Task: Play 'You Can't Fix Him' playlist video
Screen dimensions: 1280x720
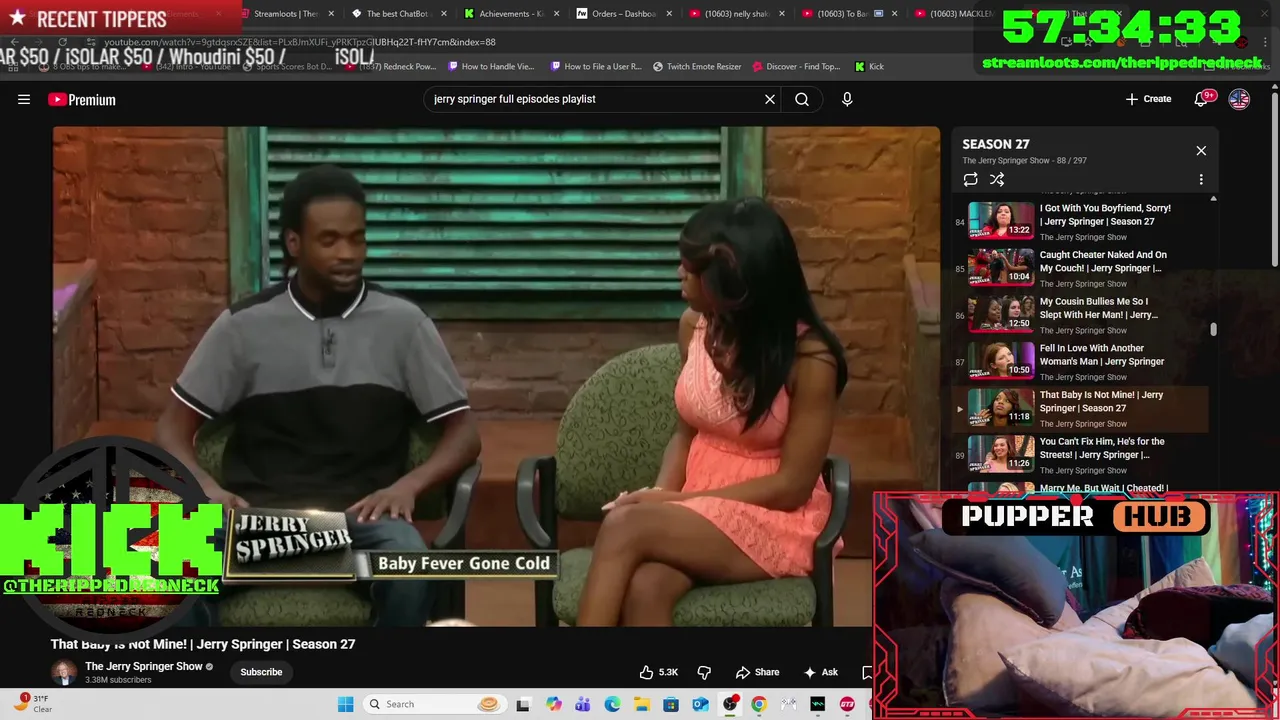Action: click(1085, 455)
